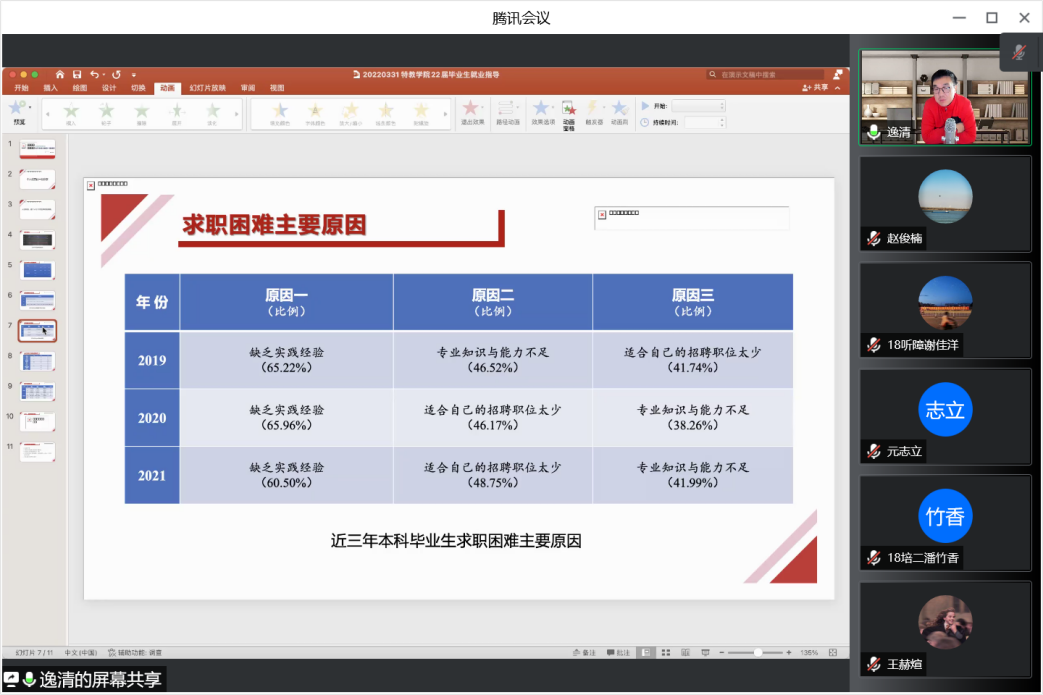Click the 备注 notes toggle in status bar

pyautogui.click(x=584, y=653)
